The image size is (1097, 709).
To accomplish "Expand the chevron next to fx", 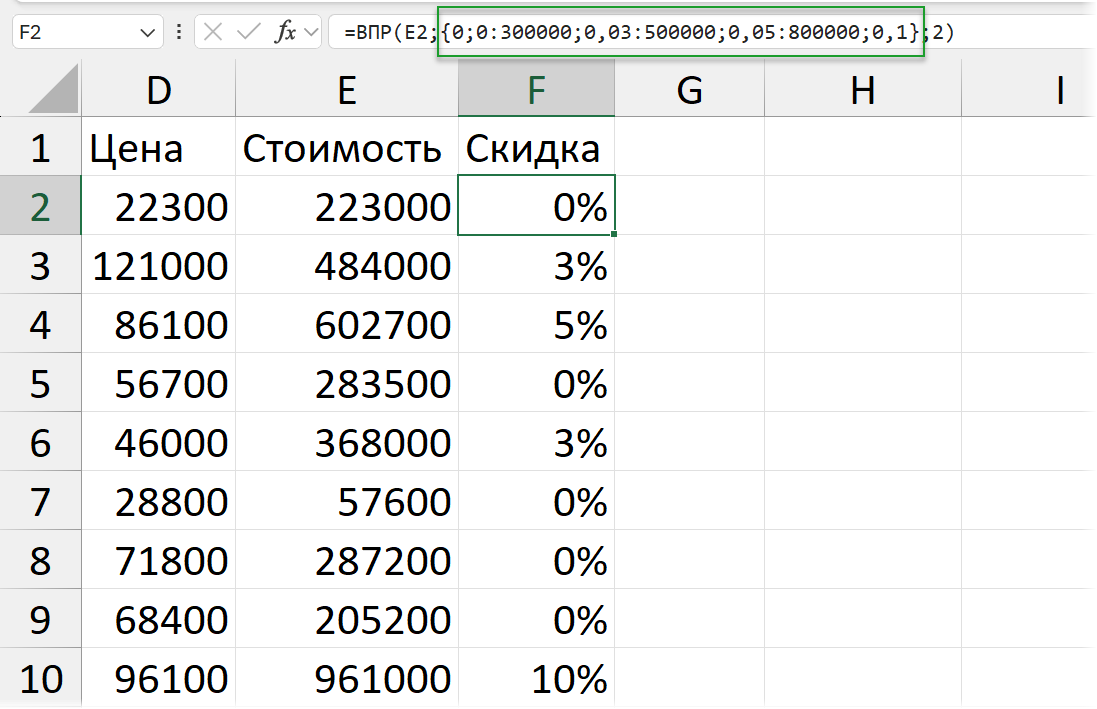I will (x=311, y=32).
